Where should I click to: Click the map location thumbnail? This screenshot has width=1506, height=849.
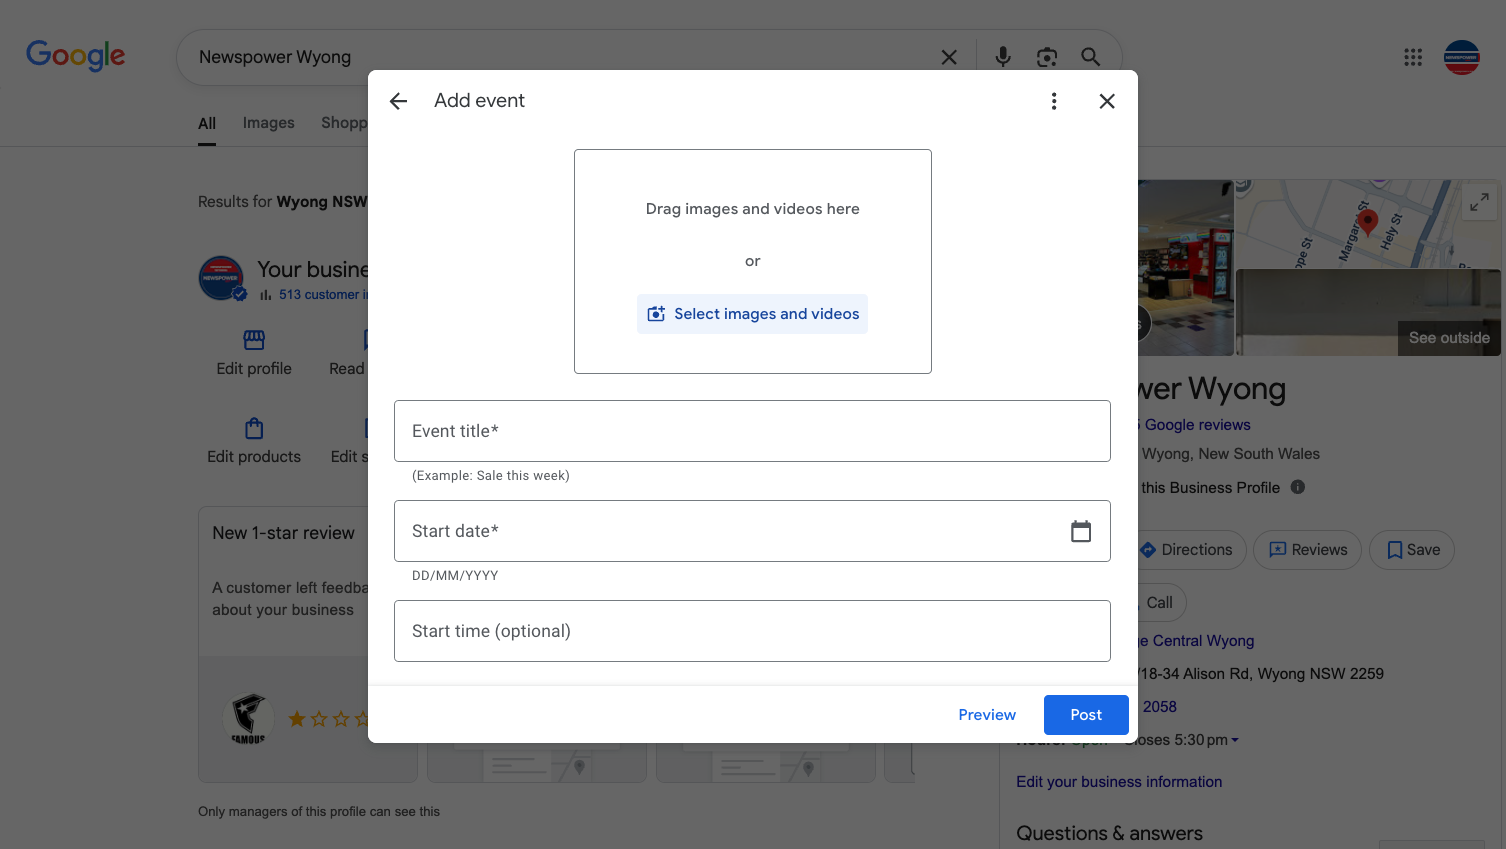point(1368,224)
